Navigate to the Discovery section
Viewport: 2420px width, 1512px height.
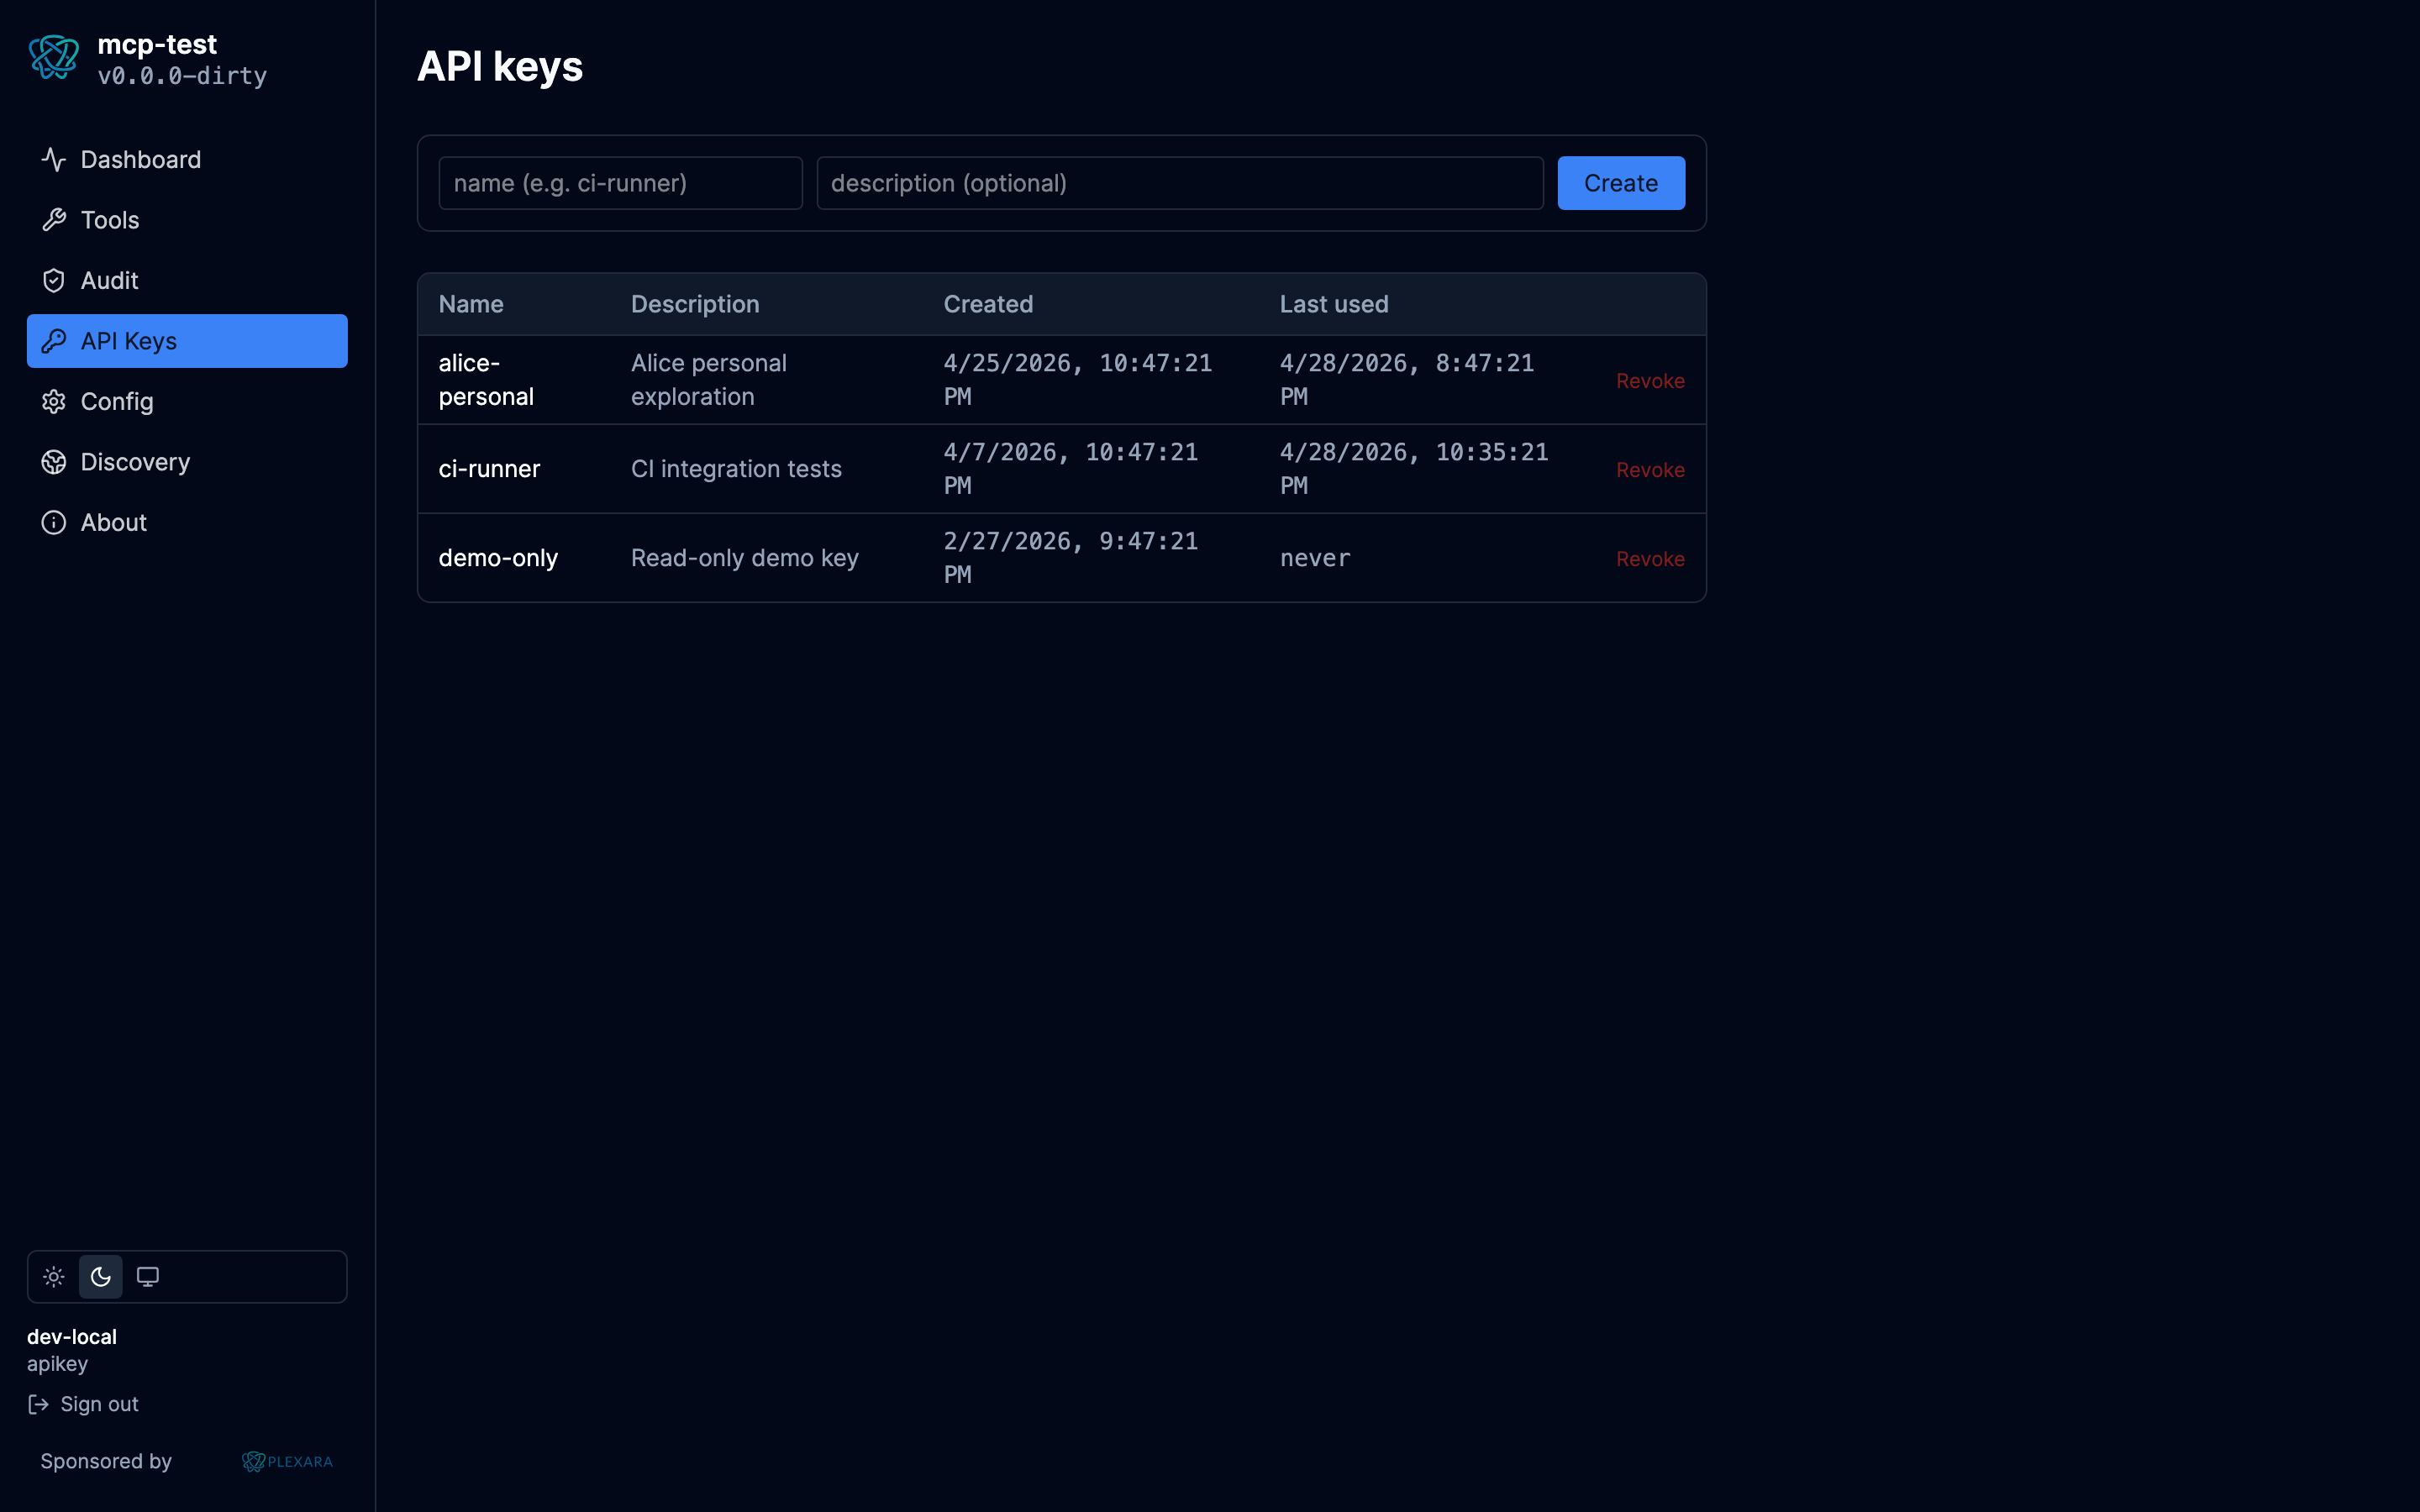(x=134, y=461)
